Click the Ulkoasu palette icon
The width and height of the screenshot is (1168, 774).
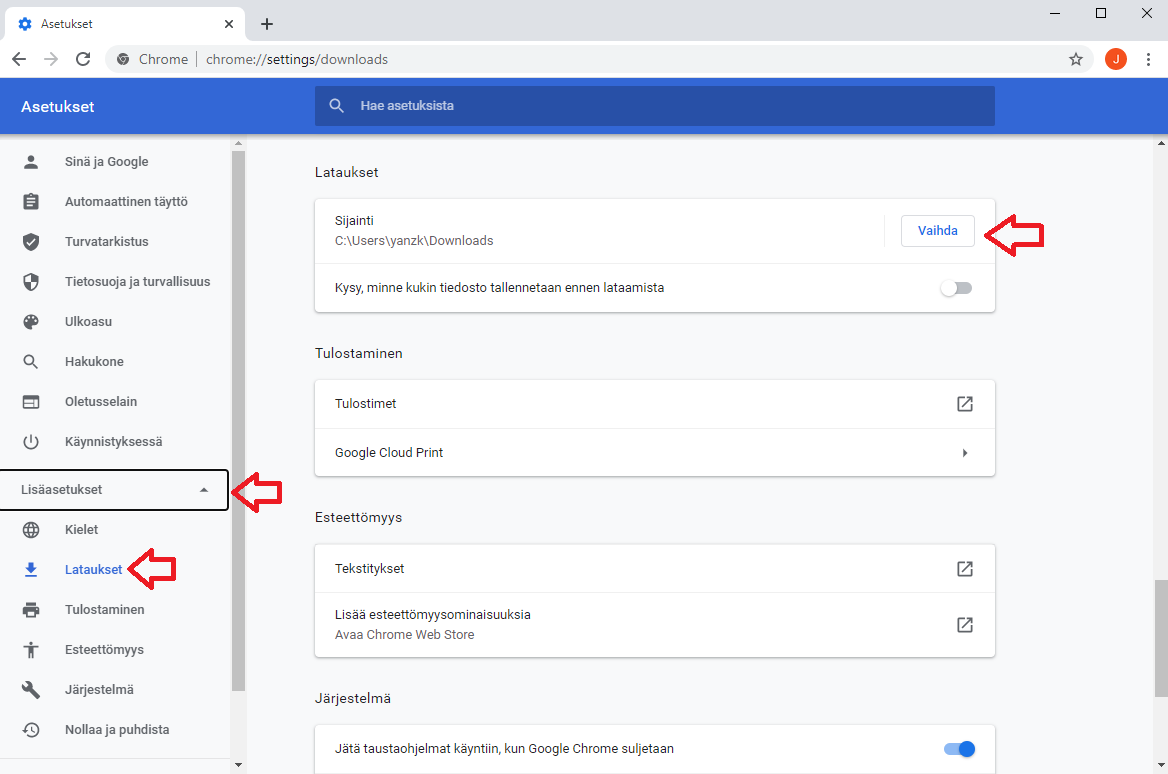[x=31, y=322]
